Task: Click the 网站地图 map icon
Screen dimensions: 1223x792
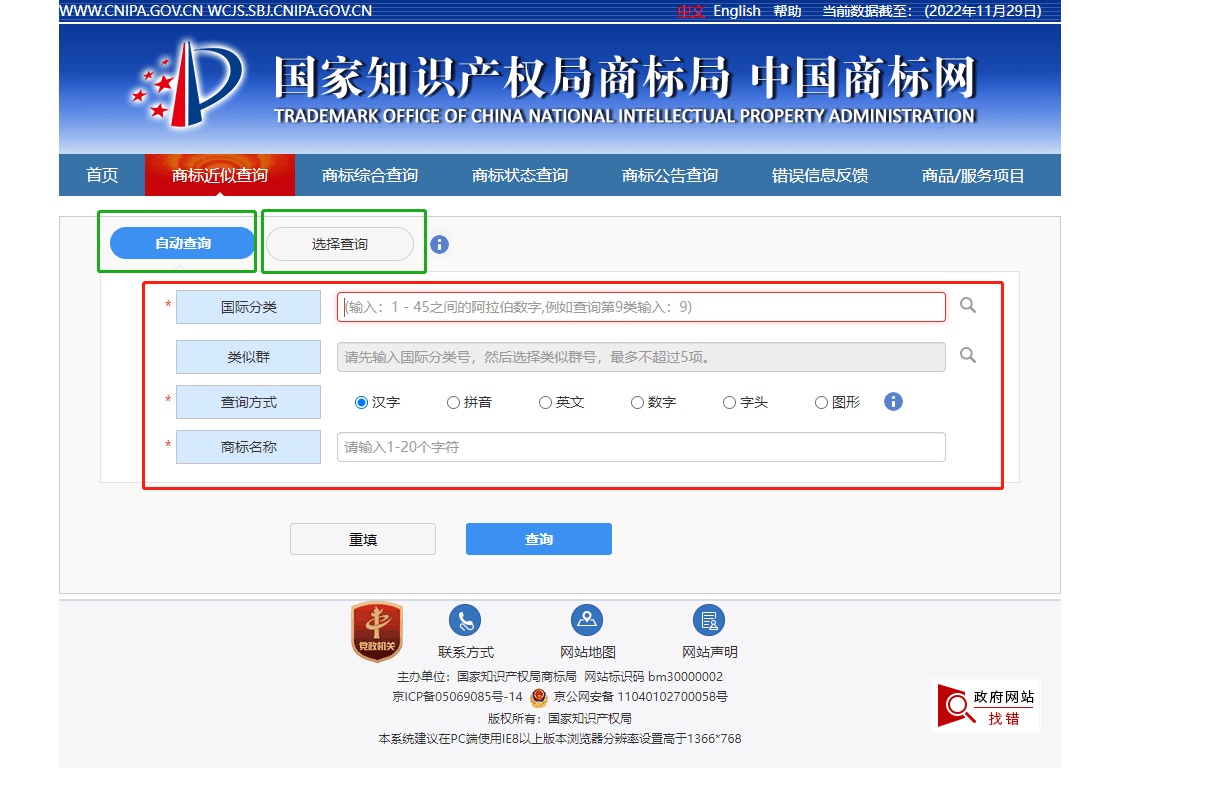Action: pos(587,620)
